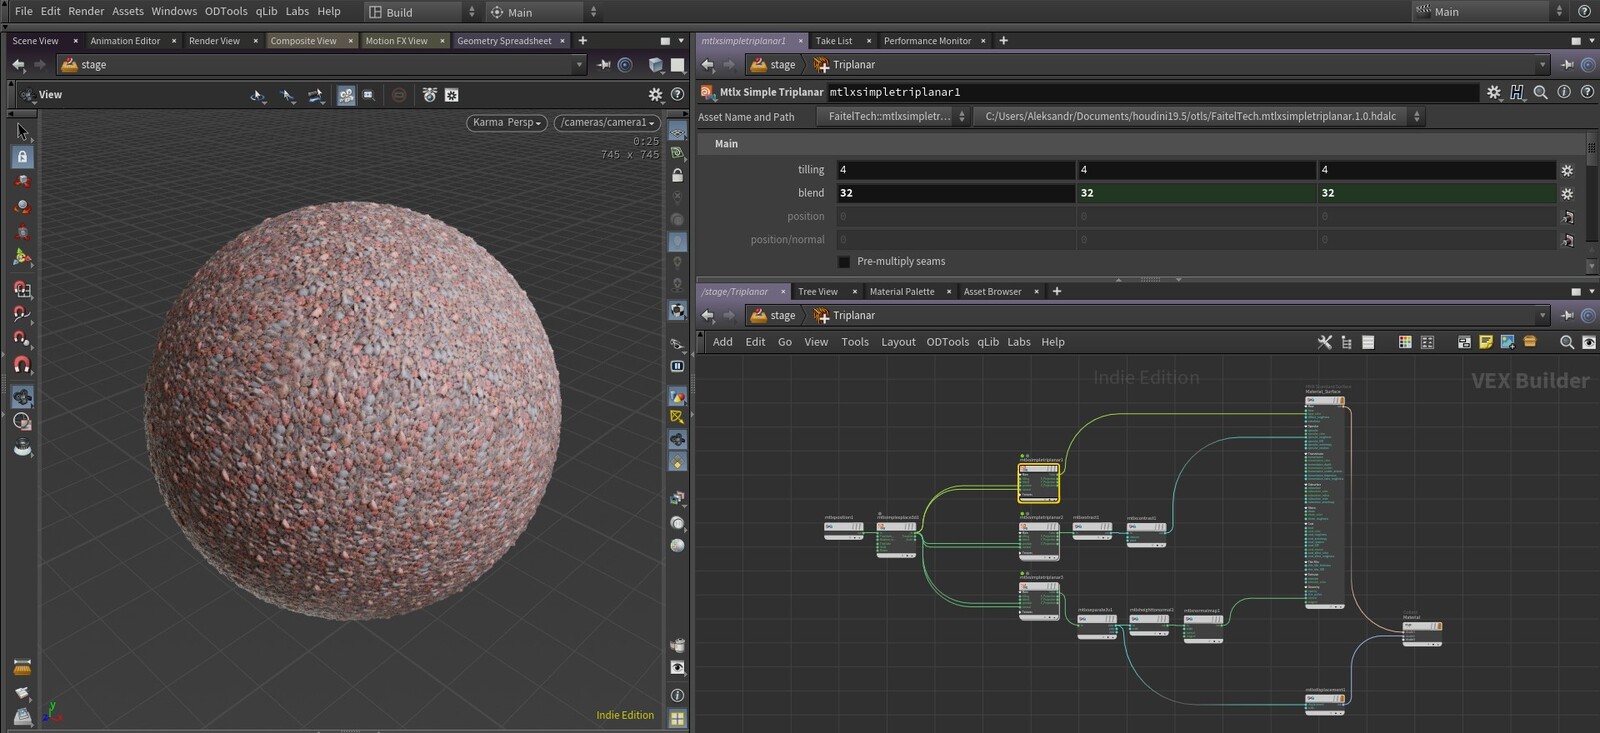This screenshot has height=733, width=1600.
Task: Click the parameter editor gear menu icon
Action: pos(1494,92)
